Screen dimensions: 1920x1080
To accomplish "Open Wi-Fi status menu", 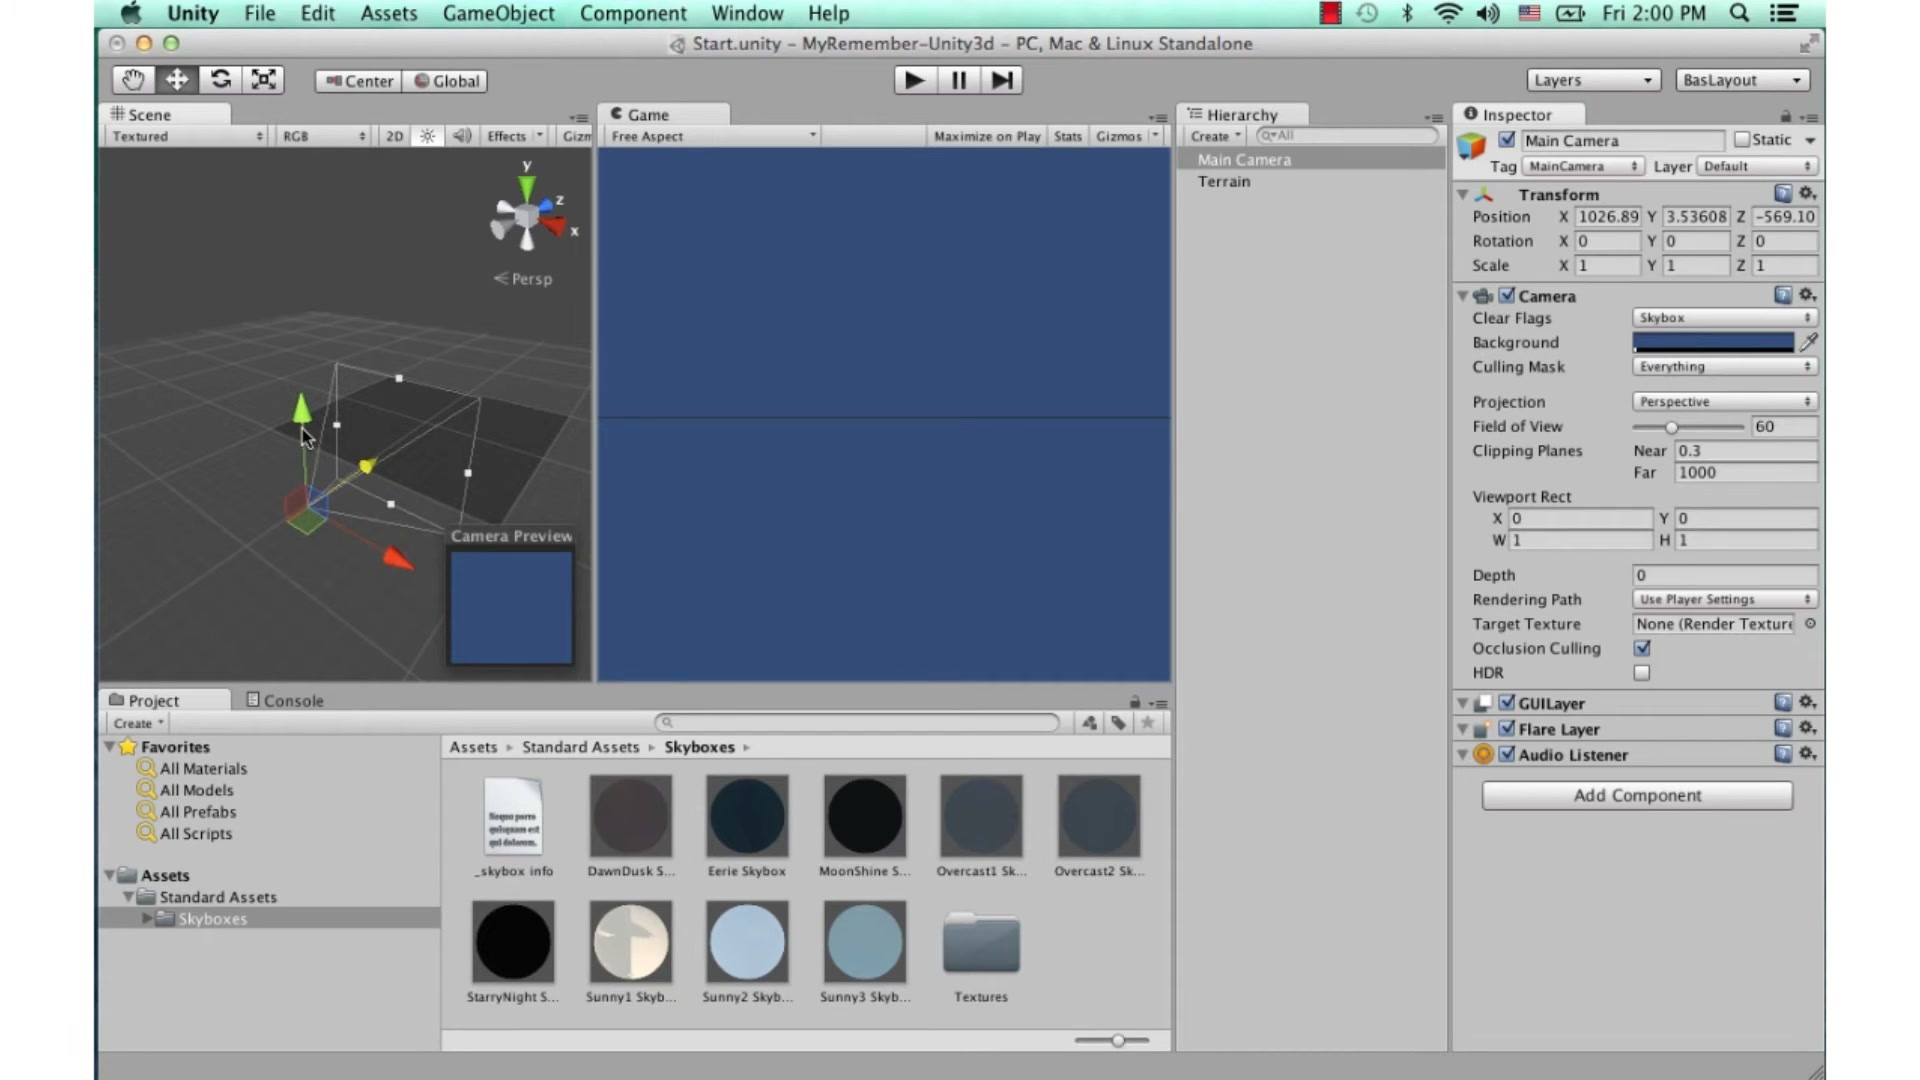I will [1447, 13].
